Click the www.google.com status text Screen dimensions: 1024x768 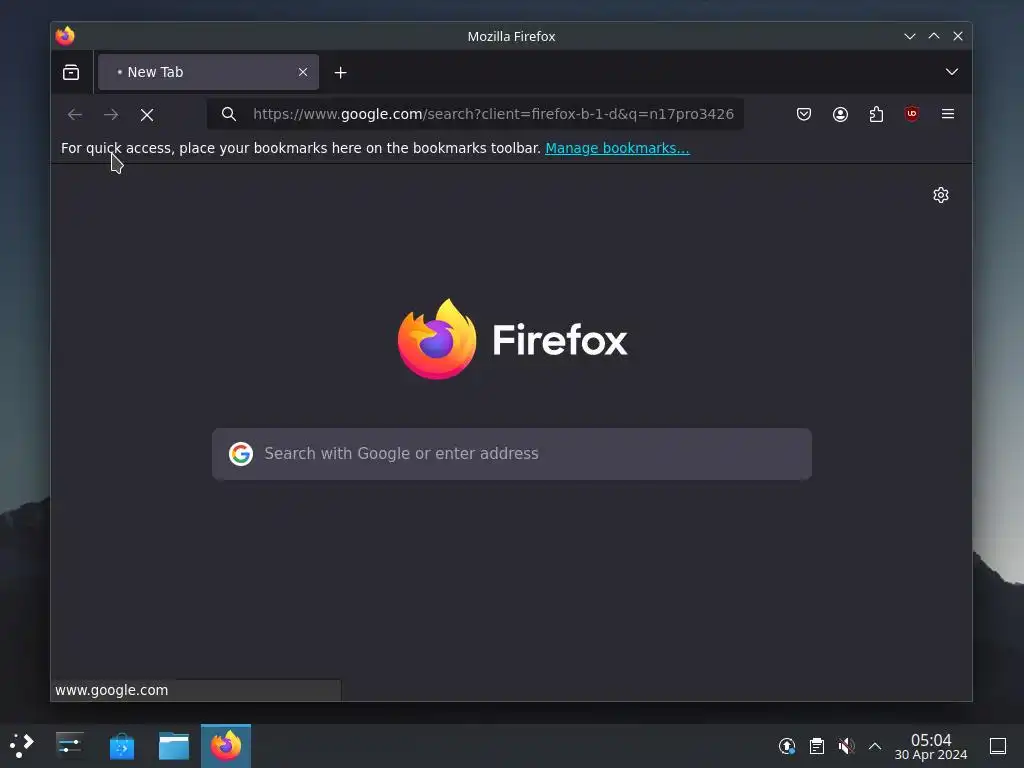(x=112, y=690)
